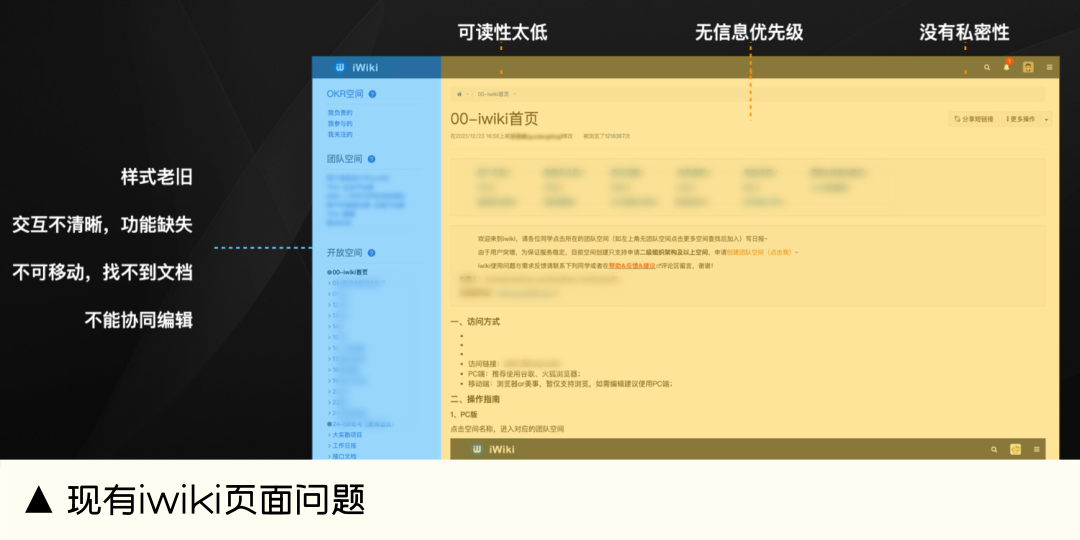Viewport: 1080px width, 540px height.
Task: Open the dropdown next to the breadcrumb home icon
Action: tap(467, 94)
